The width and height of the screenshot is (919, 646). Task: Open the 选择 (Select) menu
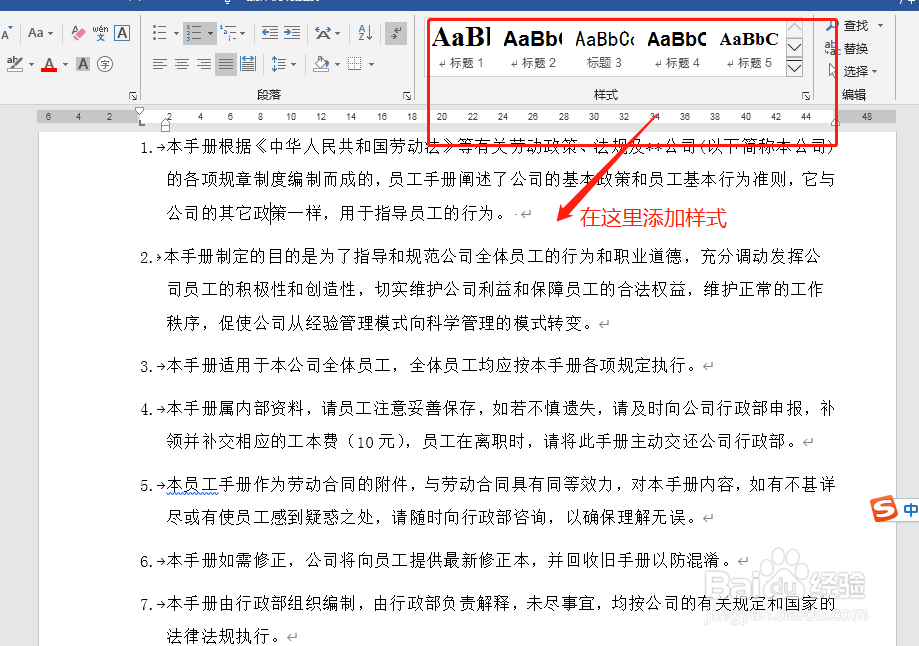pyautogui.click(x=857, y=71)
